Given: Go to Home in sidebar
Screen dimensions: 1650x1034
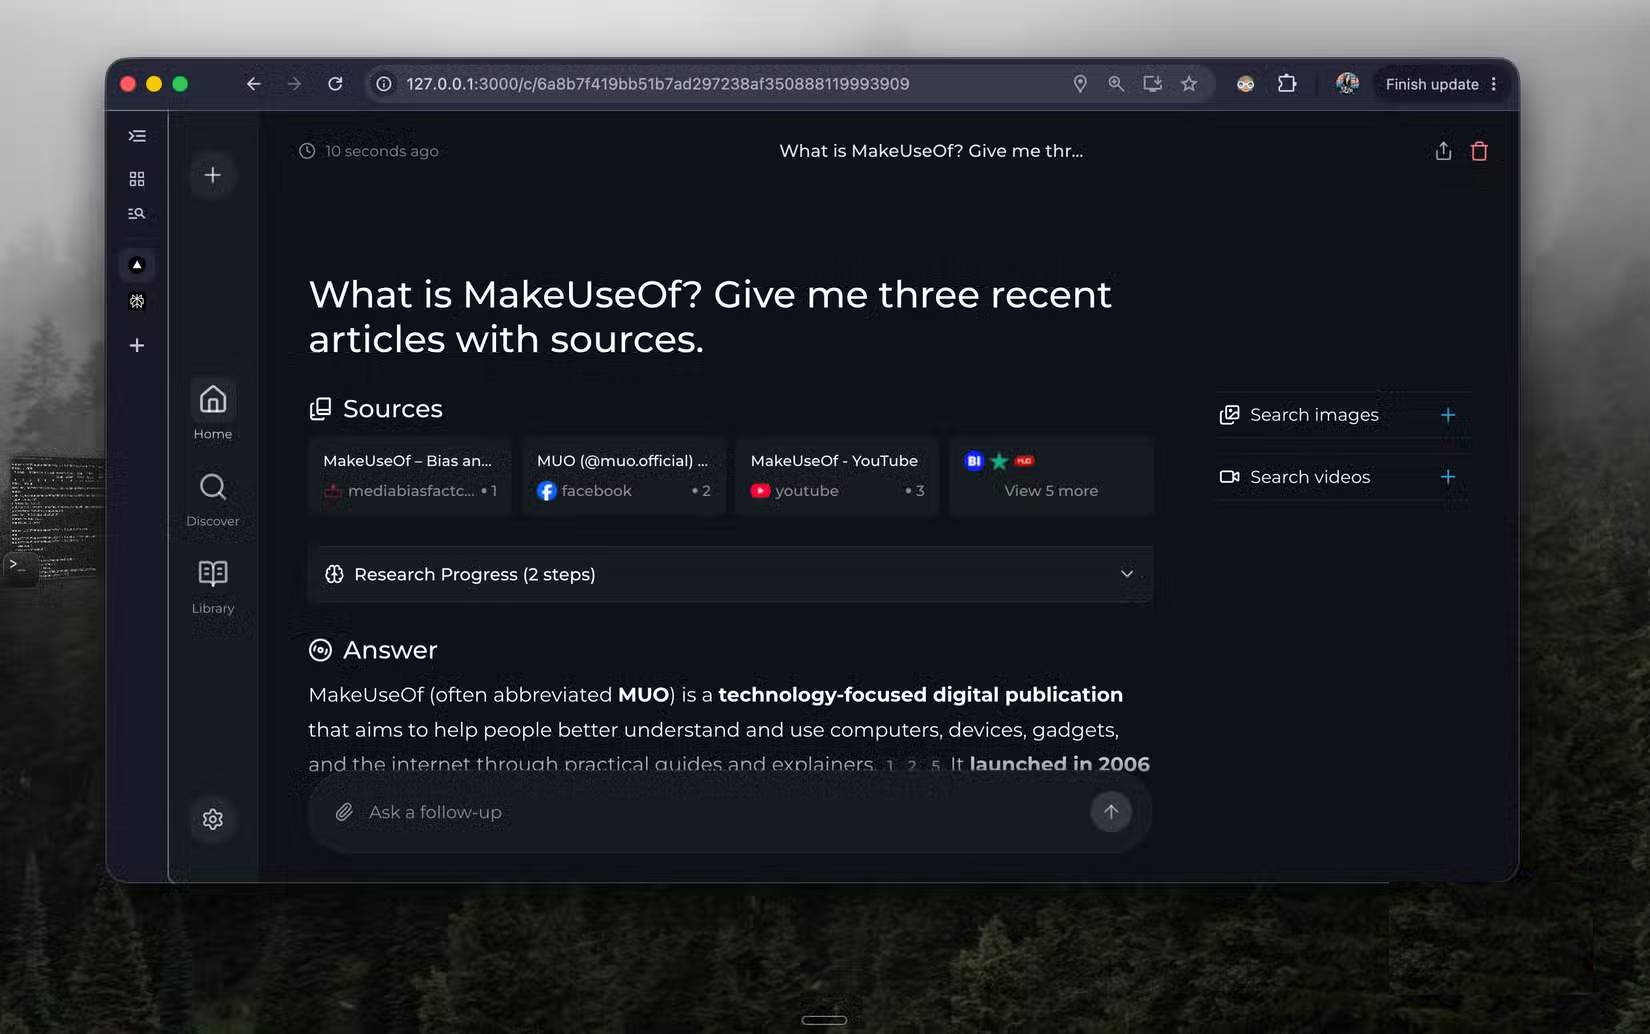Looking at the screenshot, I should coord(213,411).
